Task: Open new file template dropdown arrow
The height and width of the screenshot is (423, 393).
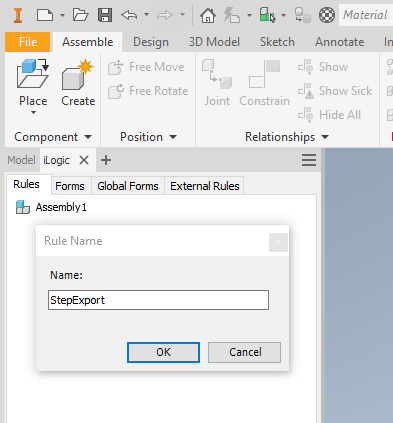Action: click(x=62, y=15)
